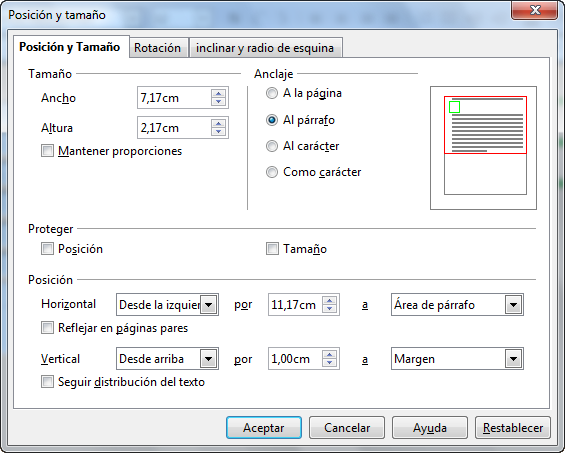Select the A la página anchor option
The image size is (565, 453).
272,93
